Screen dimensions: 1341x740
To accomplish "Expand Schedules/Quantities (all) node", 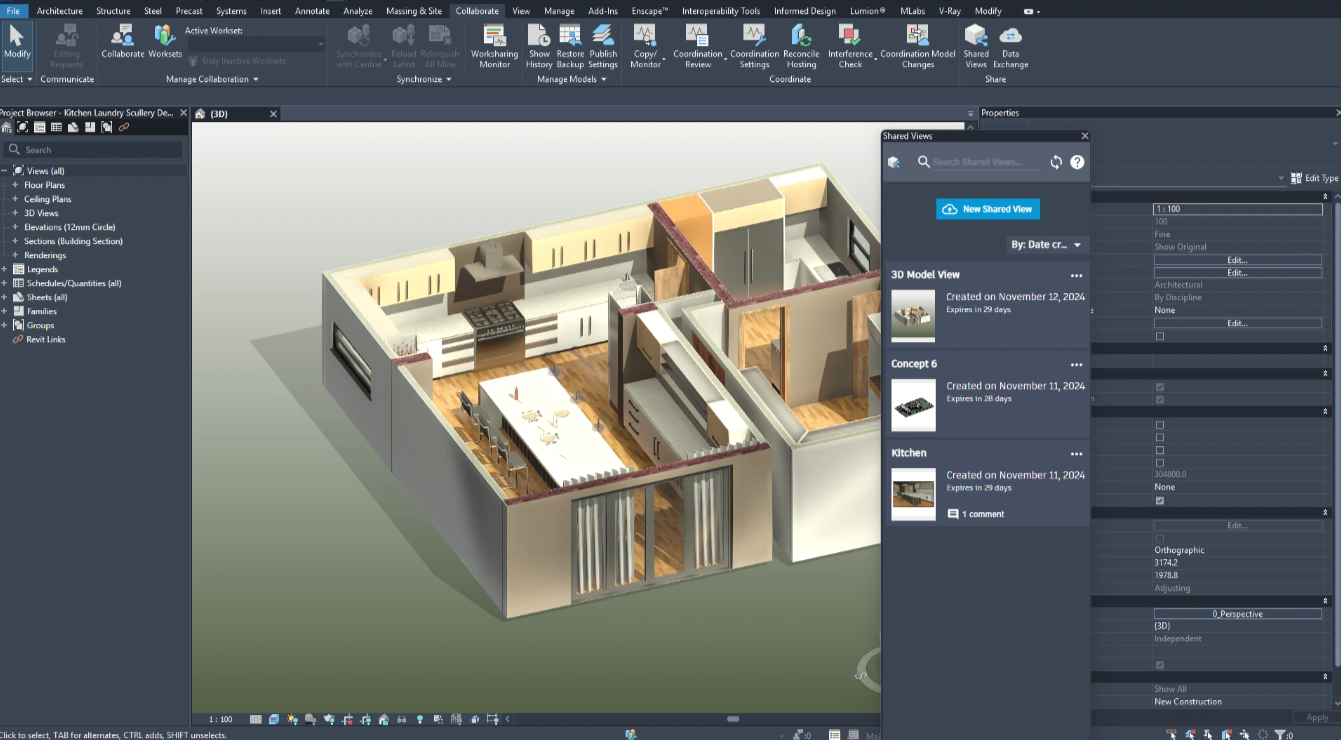I will click(x=4, y=283).
